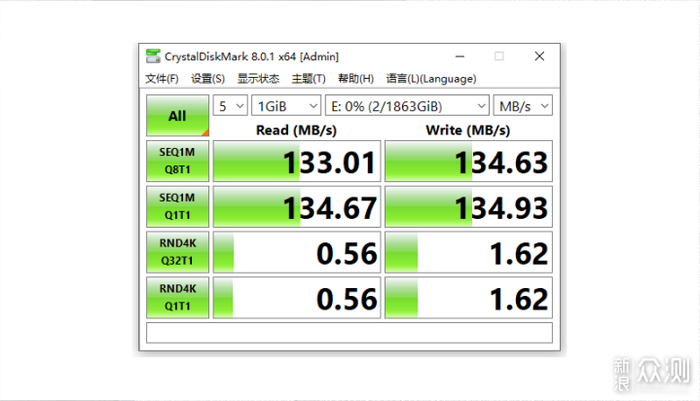Click the RND4K Q32T1 read value 0.56

click(297, 252)
